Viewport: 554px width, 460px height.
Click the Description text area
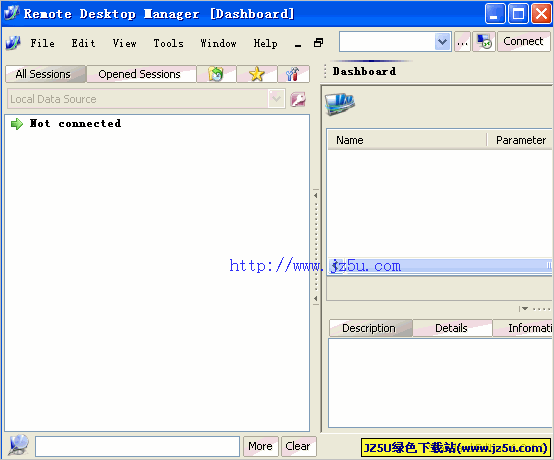(x=440, y=383)
